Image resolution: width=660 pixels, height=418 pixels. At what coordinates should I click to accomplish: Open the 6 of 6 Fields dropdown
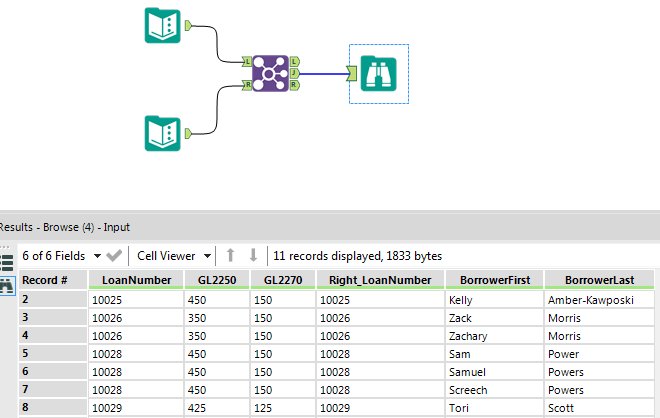pos(61,256)
